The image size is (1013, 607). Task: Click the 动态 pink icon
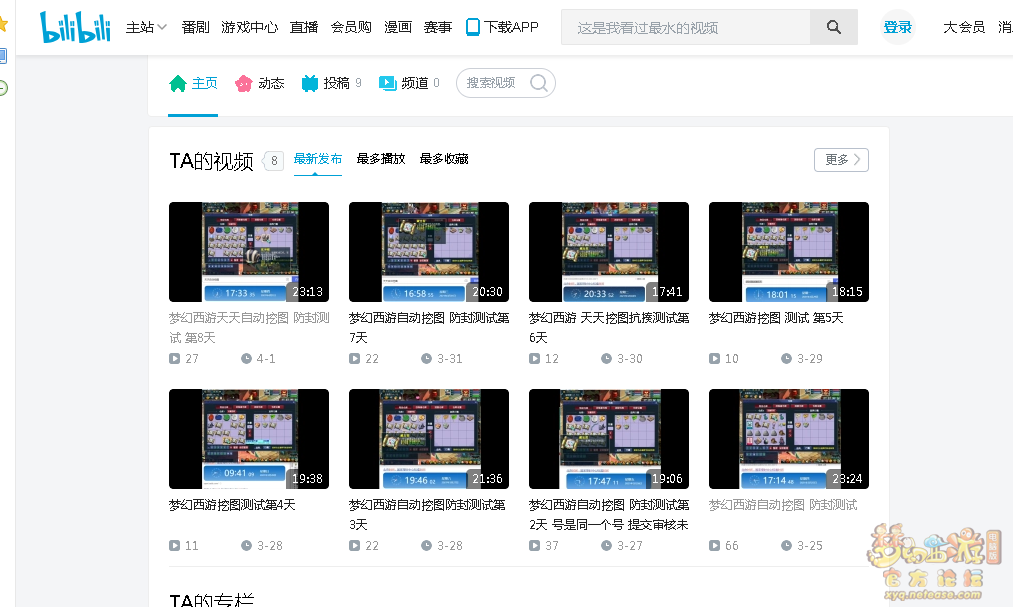click(244, 83)
